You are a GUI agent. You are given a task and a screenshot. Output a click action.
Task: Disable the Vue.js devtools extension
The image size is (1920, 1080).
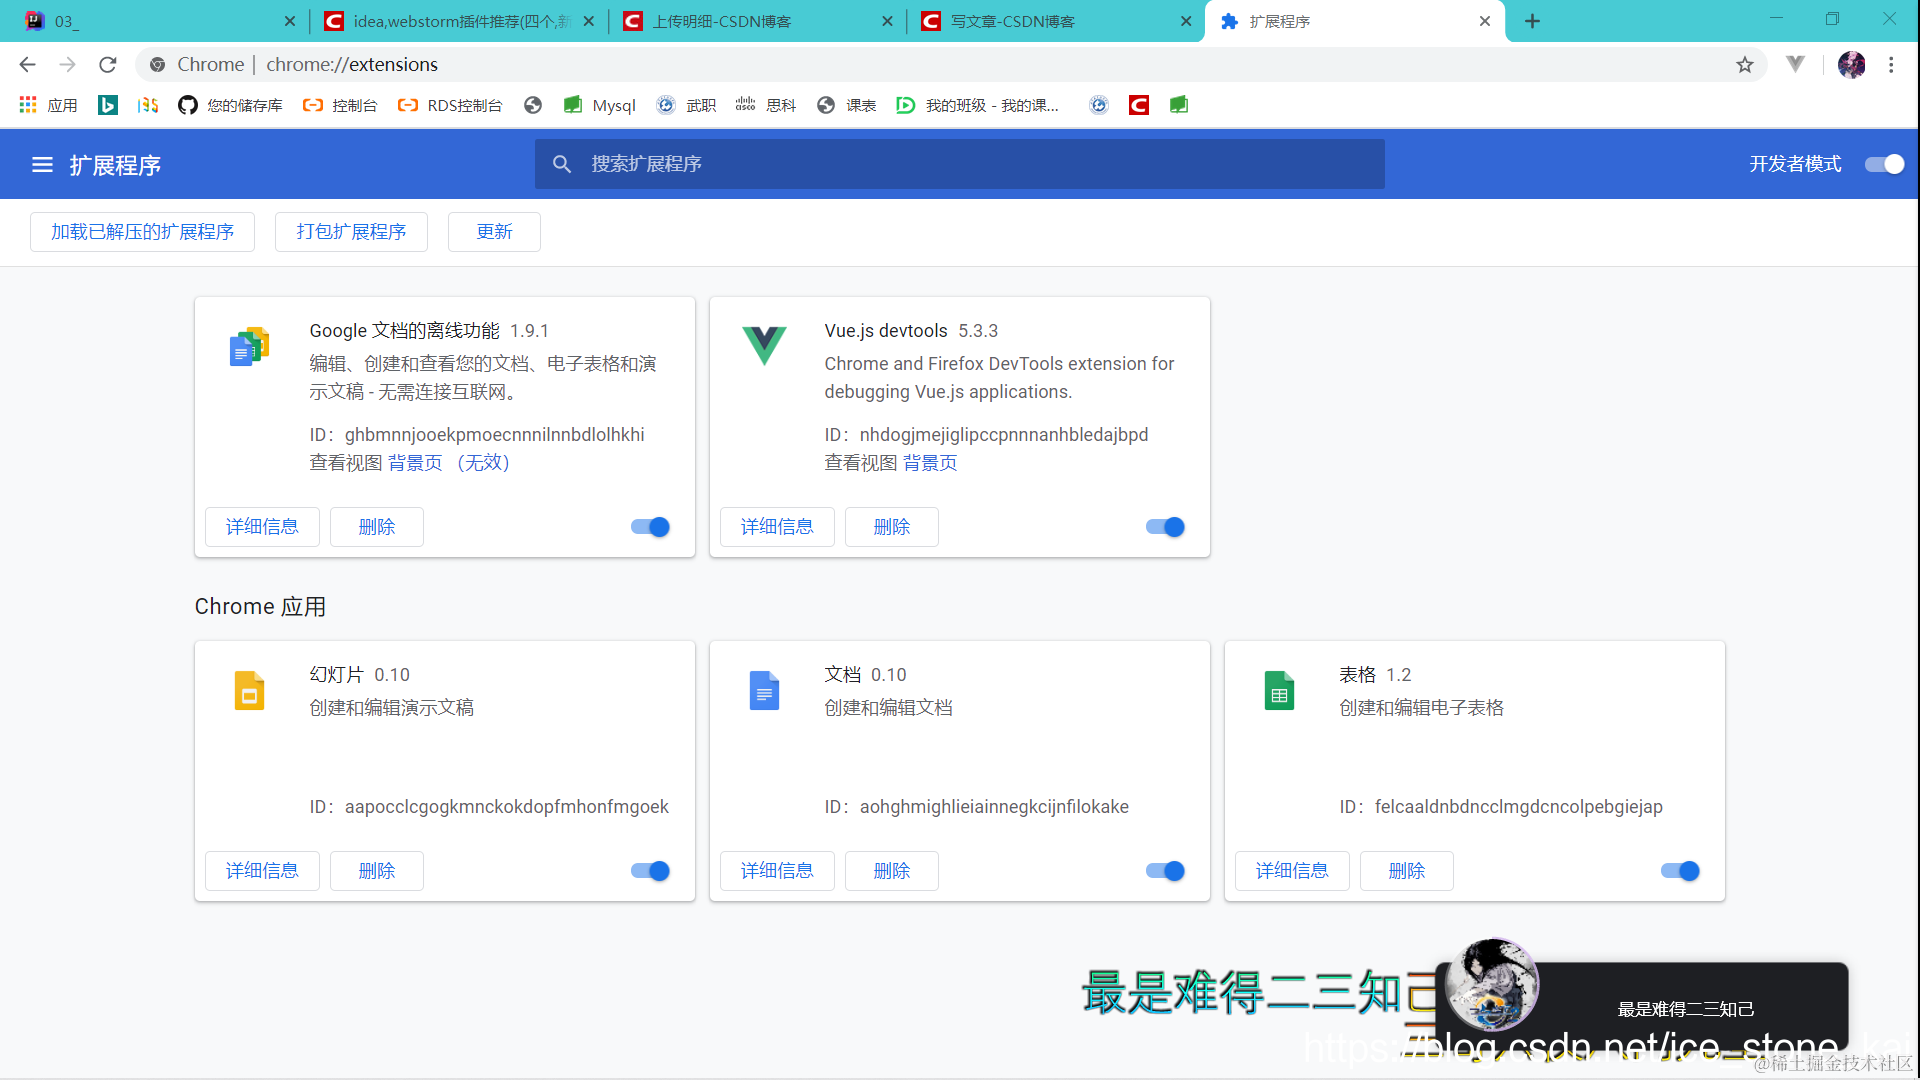click(x=1164, y=527)
